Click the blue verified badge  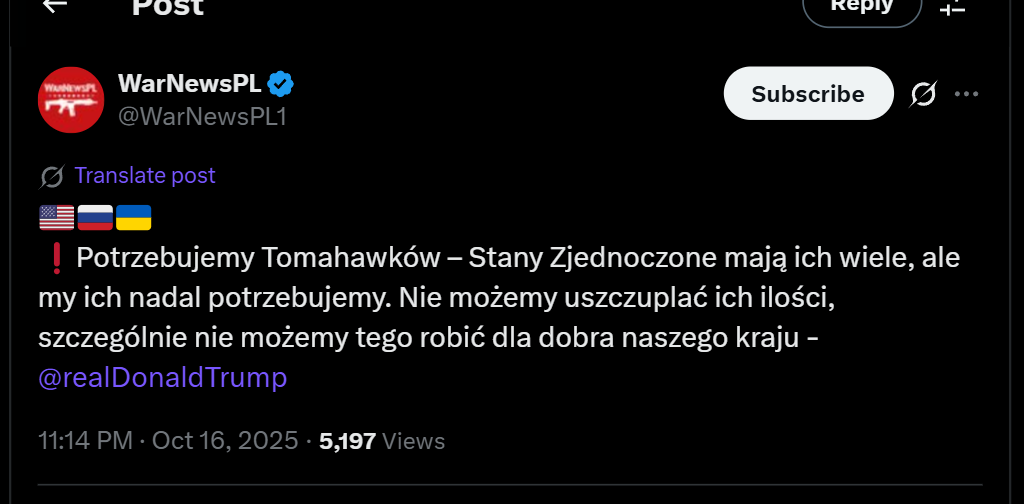(279, 84)
